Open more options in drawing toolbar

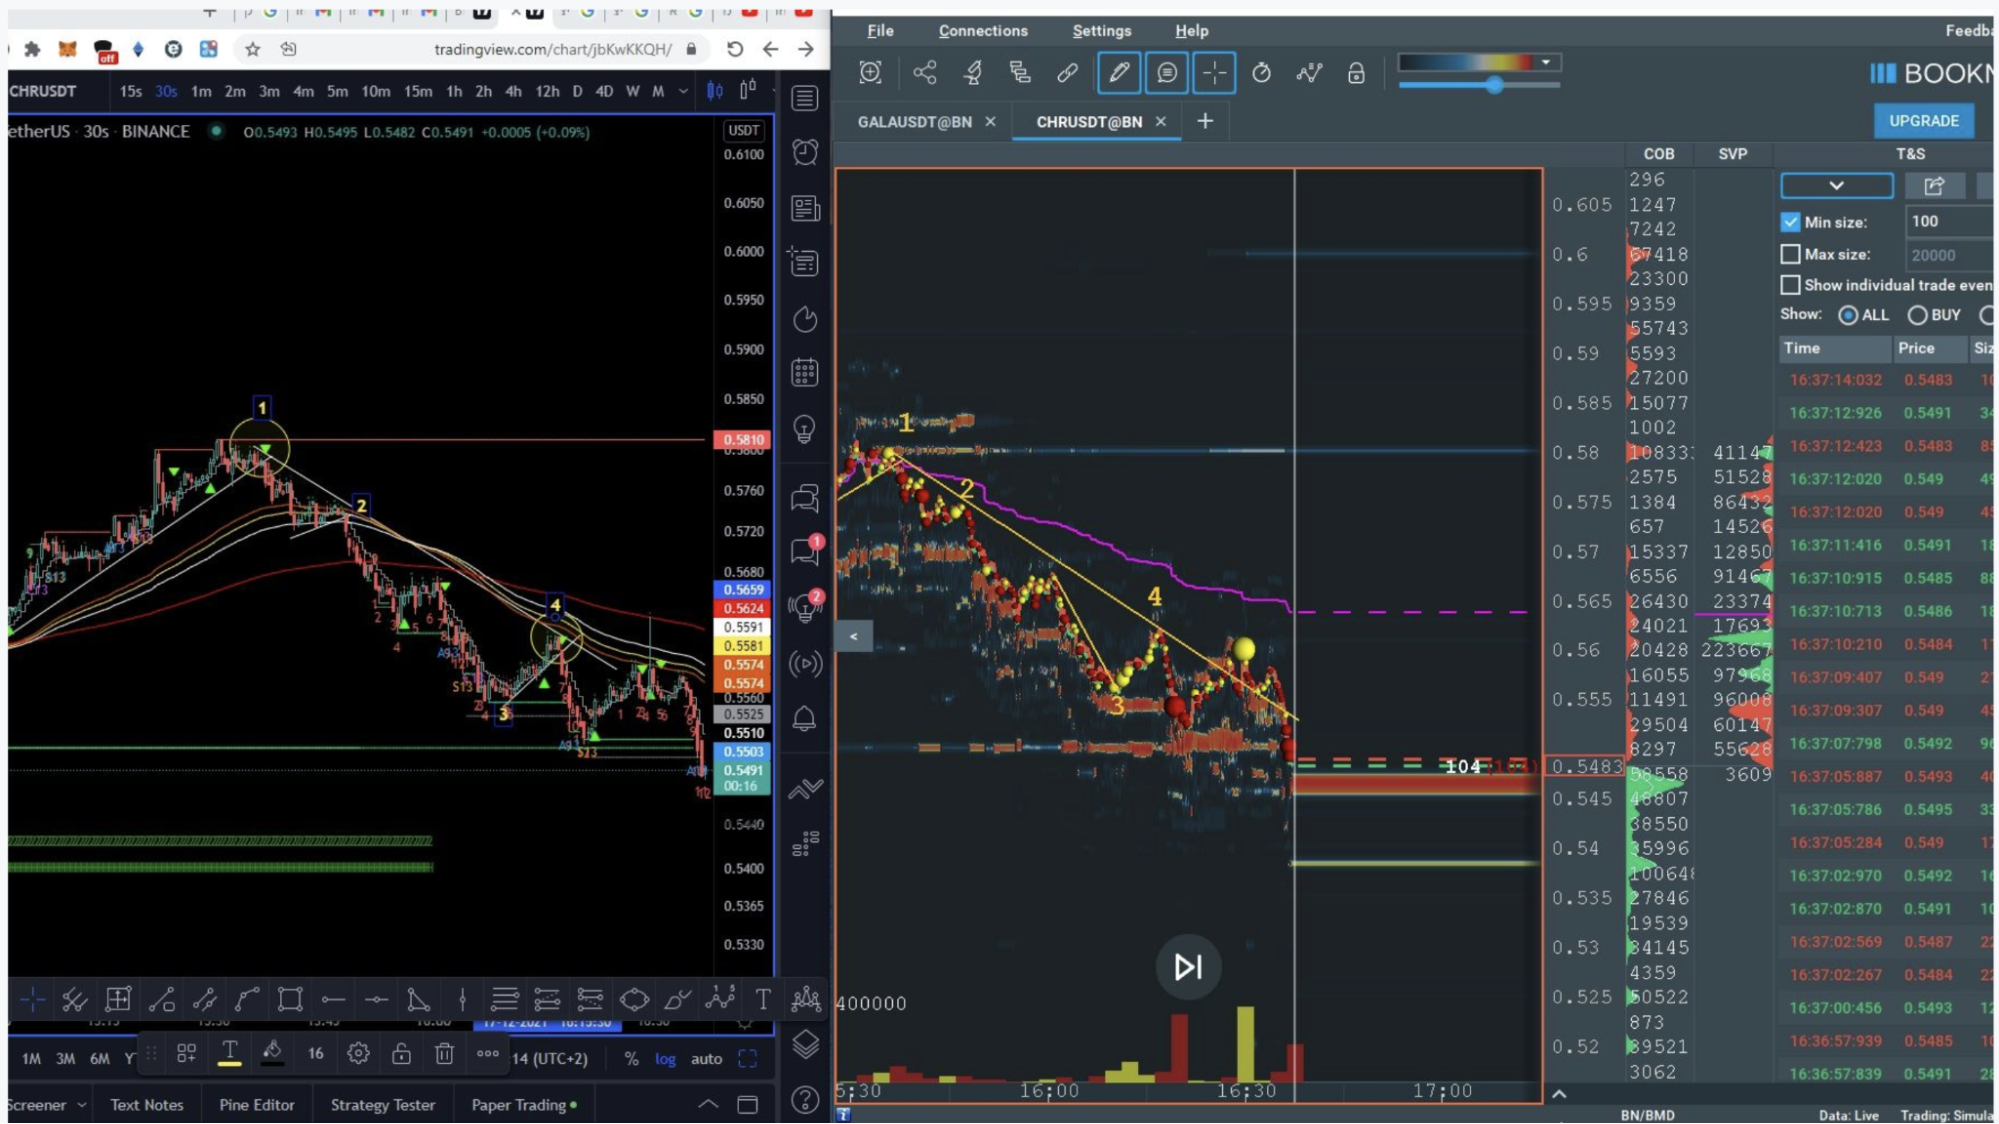click(487, 1054)
